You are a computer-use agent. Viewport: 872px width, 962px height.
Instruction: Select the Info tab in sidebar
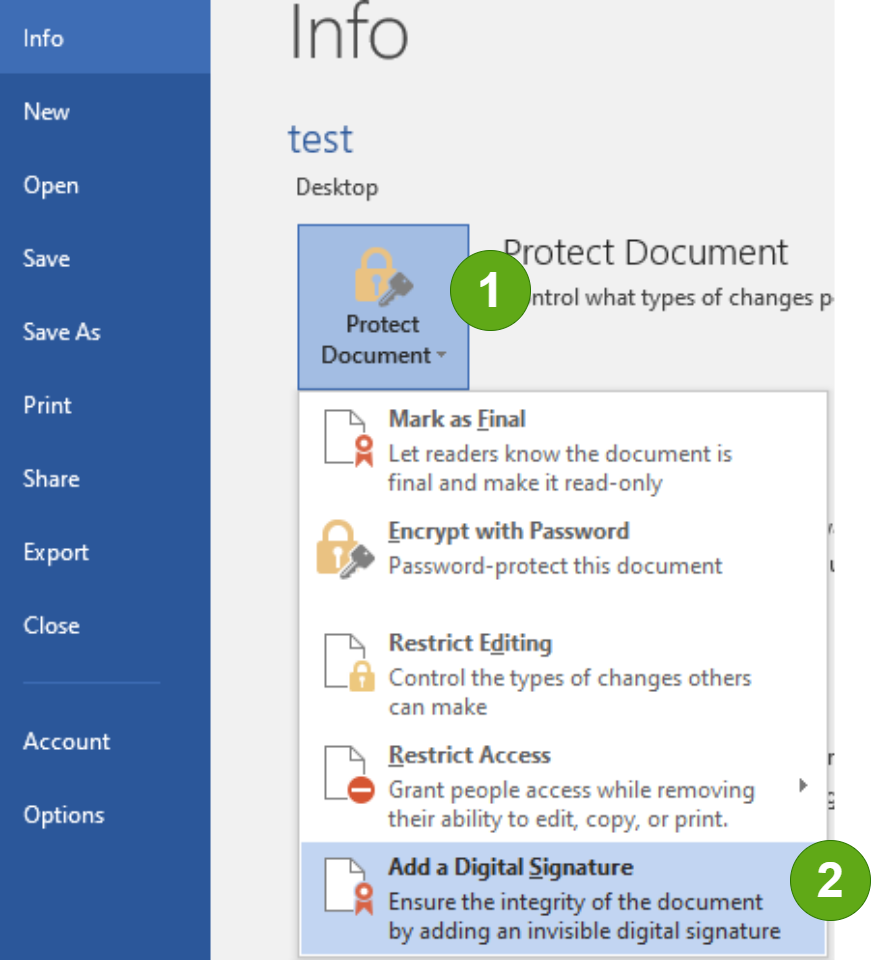click(x=43, y=38)
